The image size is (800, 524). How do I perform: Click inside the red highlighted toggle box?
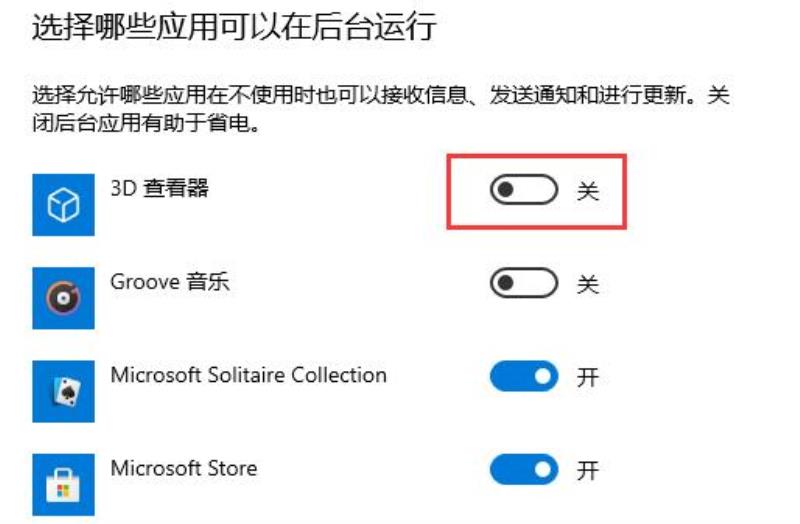click(x=537, y=191)
